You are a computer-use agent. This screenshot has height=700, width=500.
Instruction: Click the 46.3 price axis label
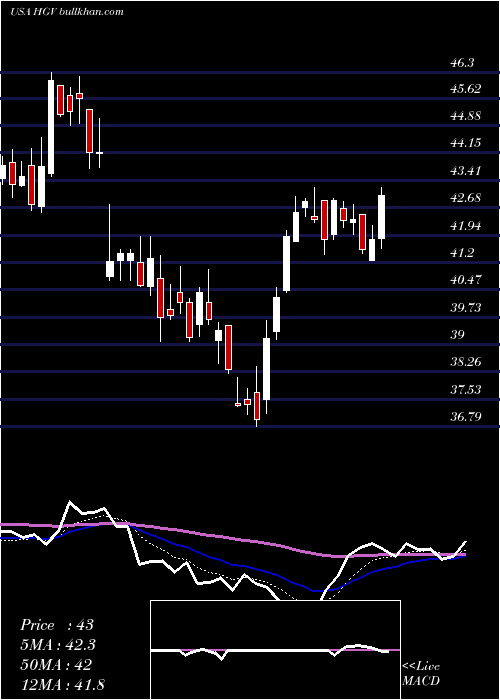[x=462, y=62]
